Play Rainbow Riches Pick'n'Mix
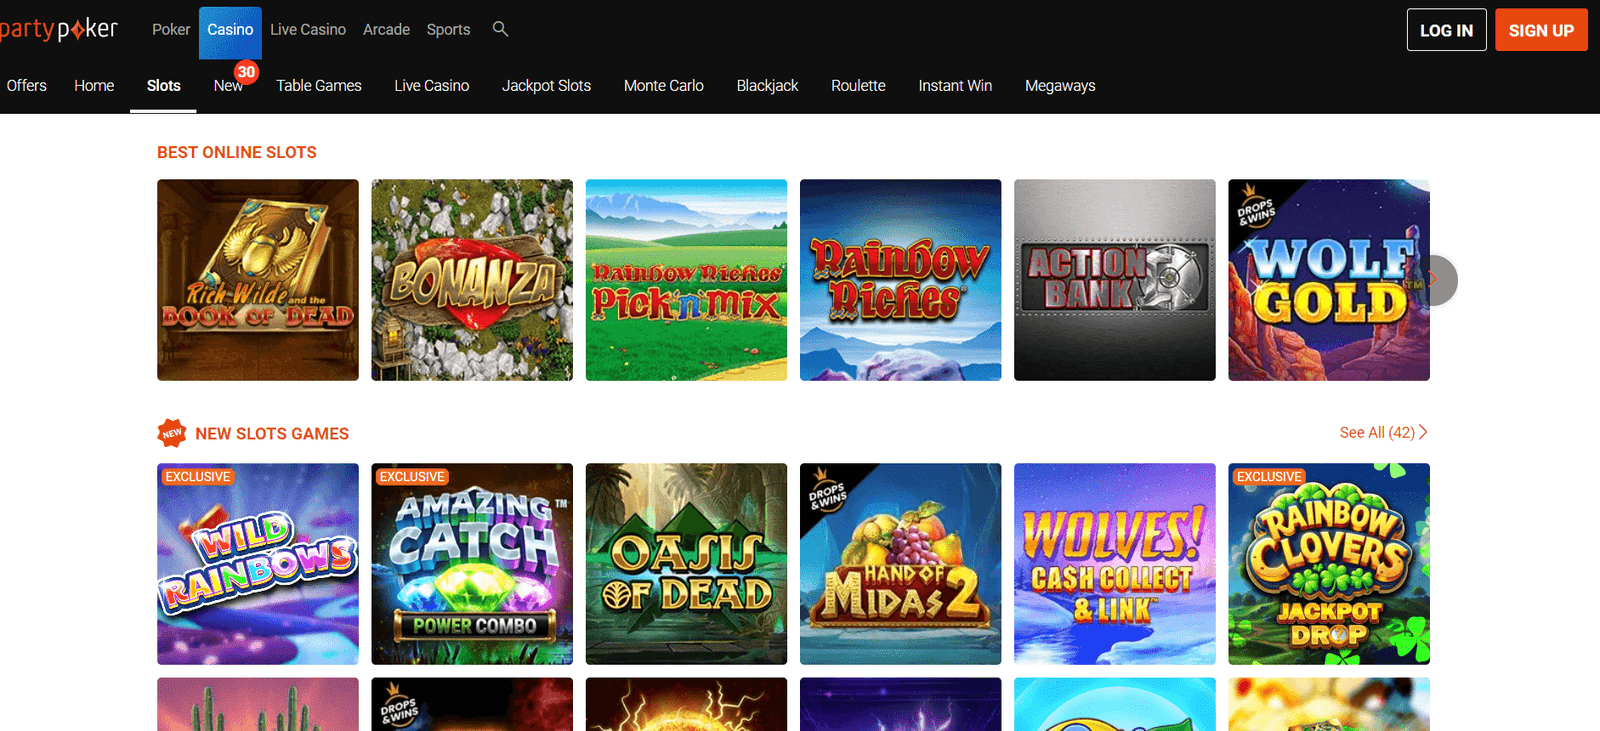 tap(686, 280)
